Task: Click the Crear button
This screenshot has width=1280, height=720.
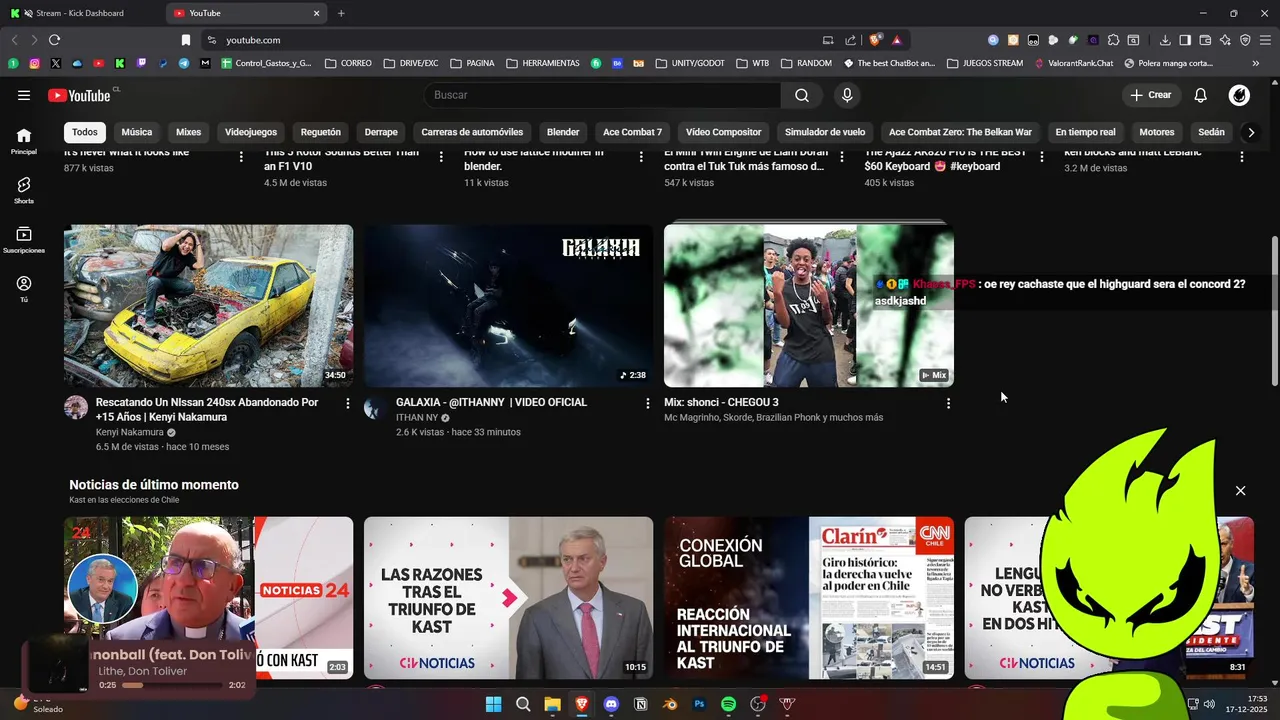Action: (1151, 95)
